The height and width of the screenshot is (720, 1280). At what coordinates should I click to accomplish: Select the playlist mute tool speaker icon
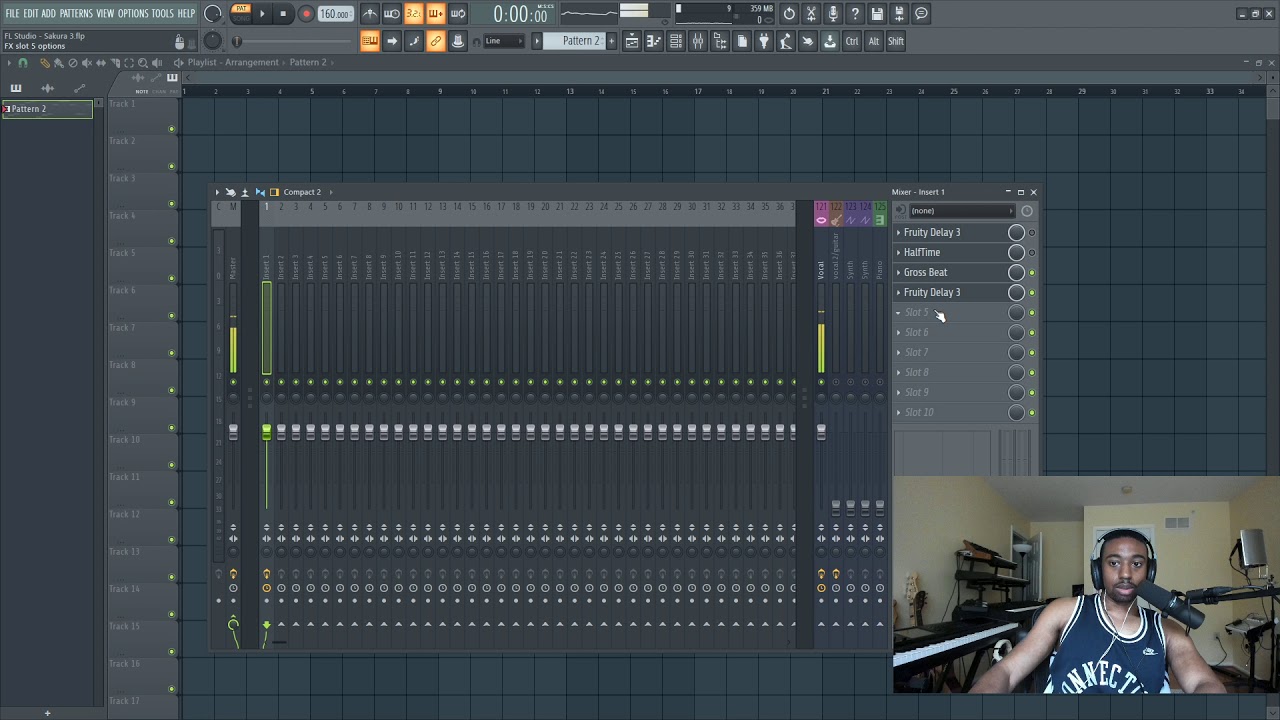(86, 63)
